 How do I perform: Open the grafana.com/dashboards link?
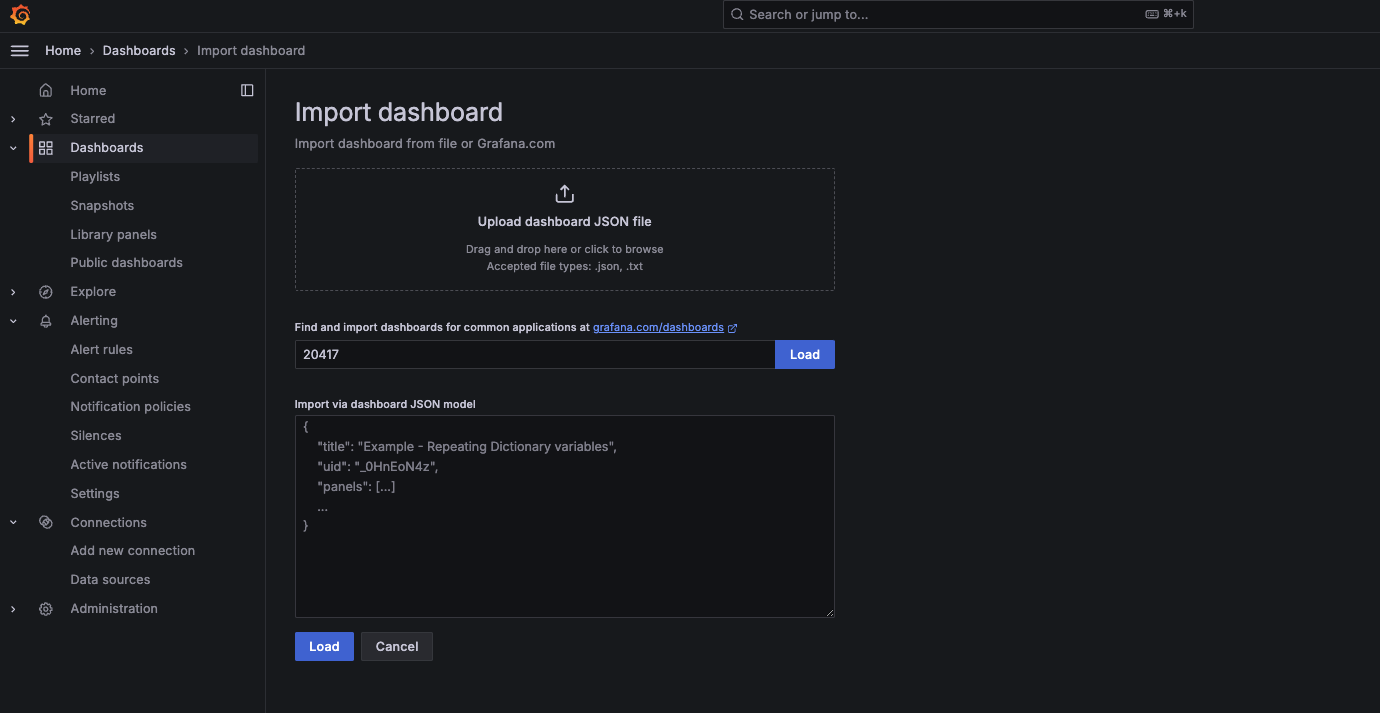[x=658, y=326]
